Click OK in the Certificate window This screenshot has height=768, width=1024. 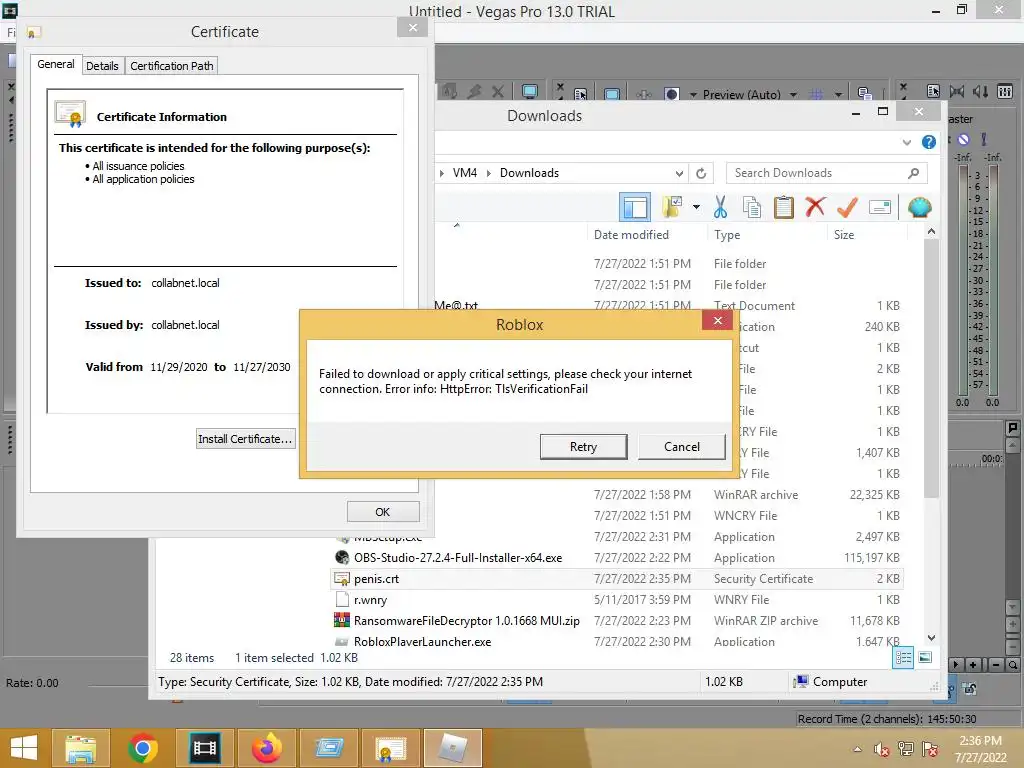(x=383, y=512)
